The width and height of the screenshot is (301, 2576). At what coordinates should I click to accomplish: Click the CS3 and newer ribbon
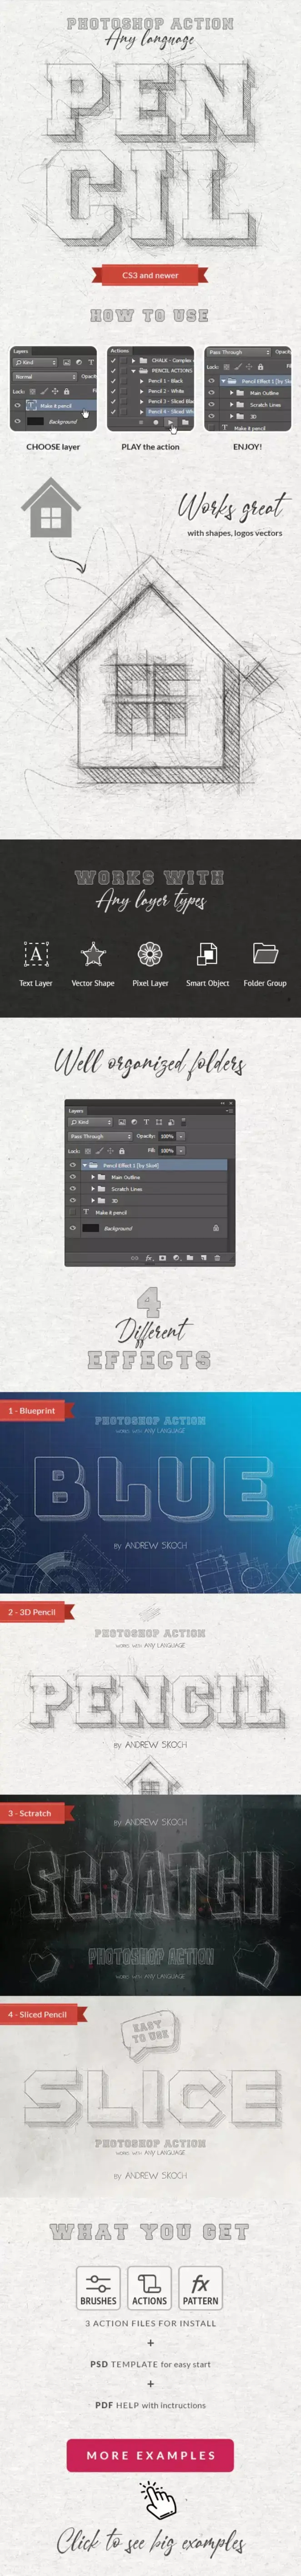point(150,275)
